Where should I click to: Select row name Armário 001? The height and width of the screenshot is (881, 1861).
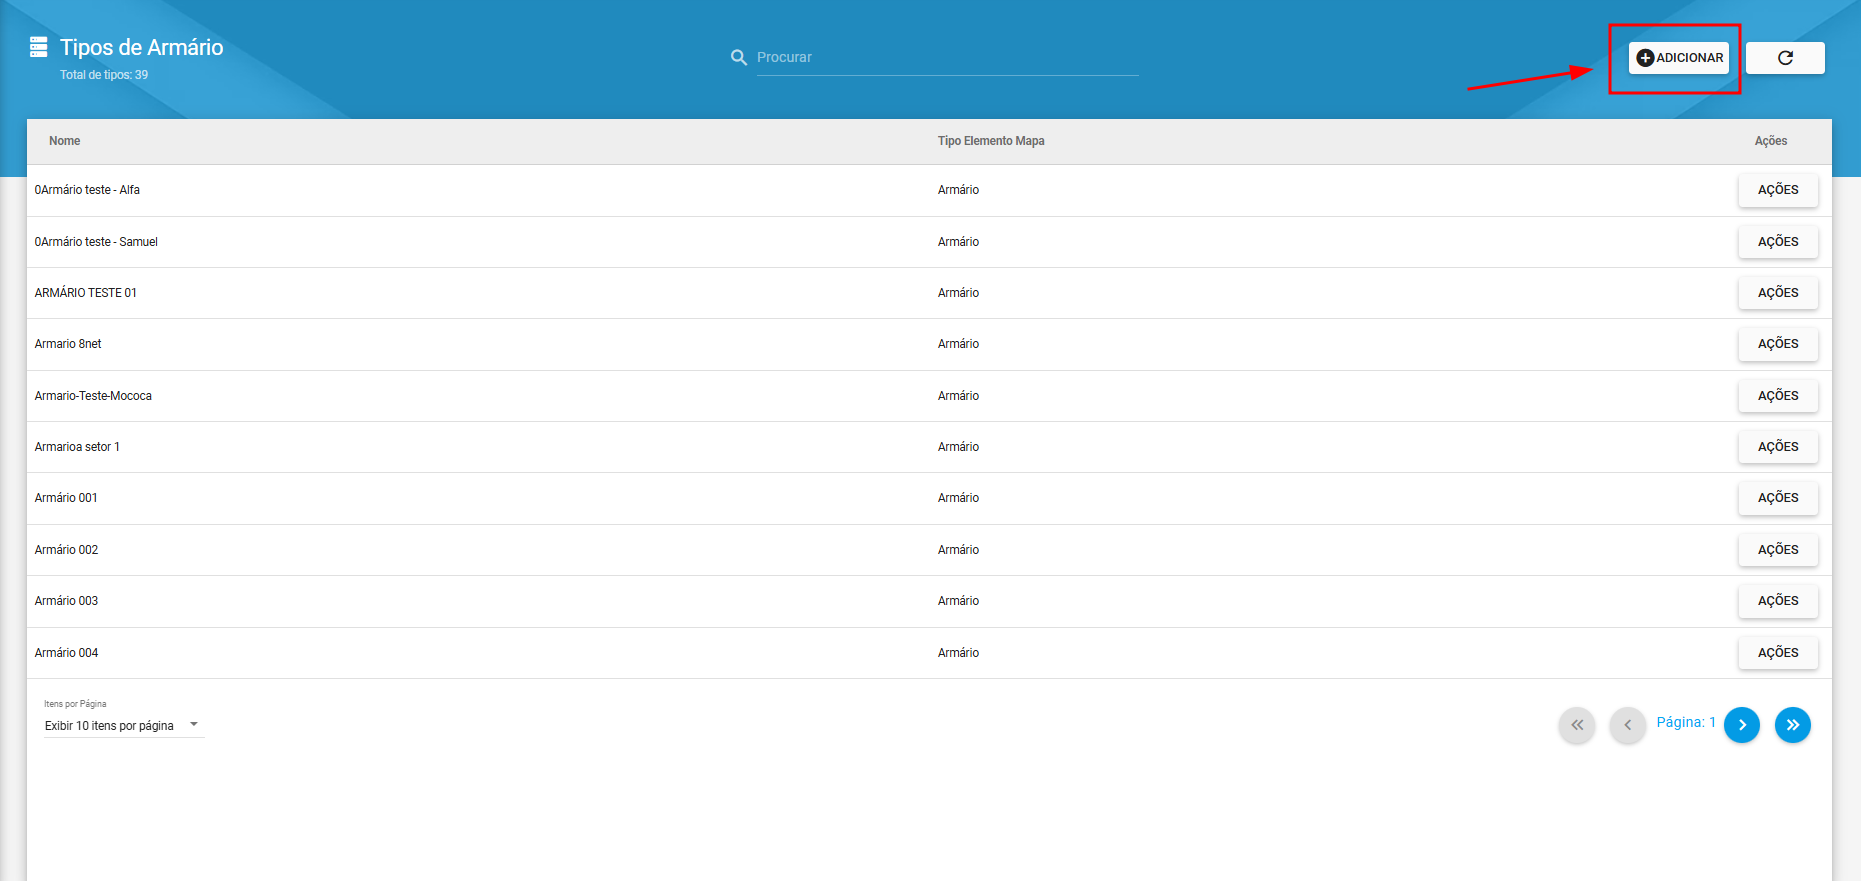[66, 498]
